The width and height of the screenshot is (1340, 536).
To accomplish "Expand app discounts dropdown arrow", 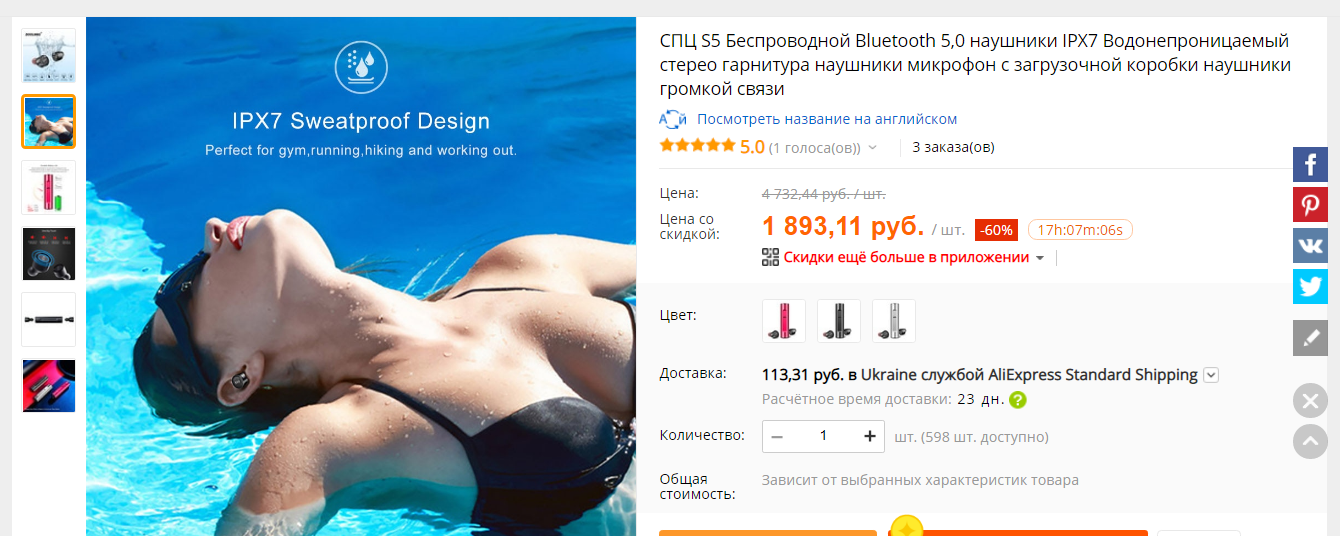I will (x=1040, y=258).
